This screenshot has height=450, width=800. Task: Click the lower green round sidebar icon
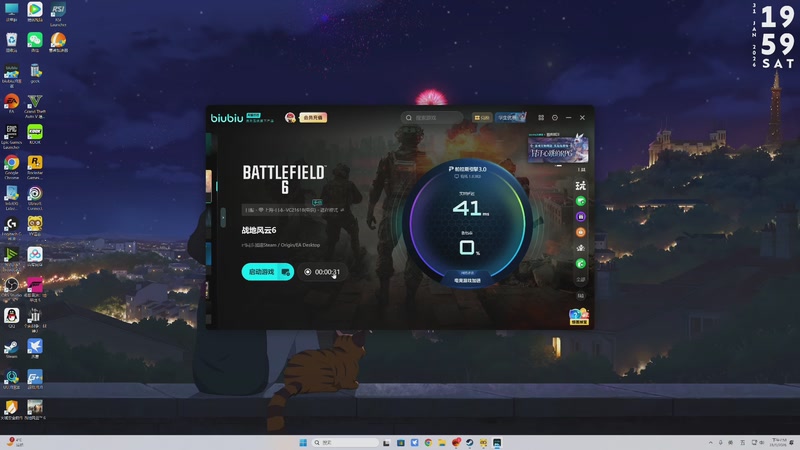[581, 263]
